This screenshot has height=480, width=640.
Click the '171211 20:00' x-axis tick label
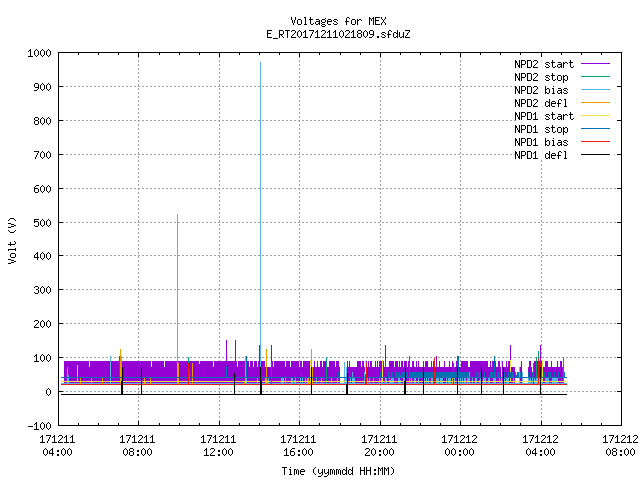click(379, 445)
